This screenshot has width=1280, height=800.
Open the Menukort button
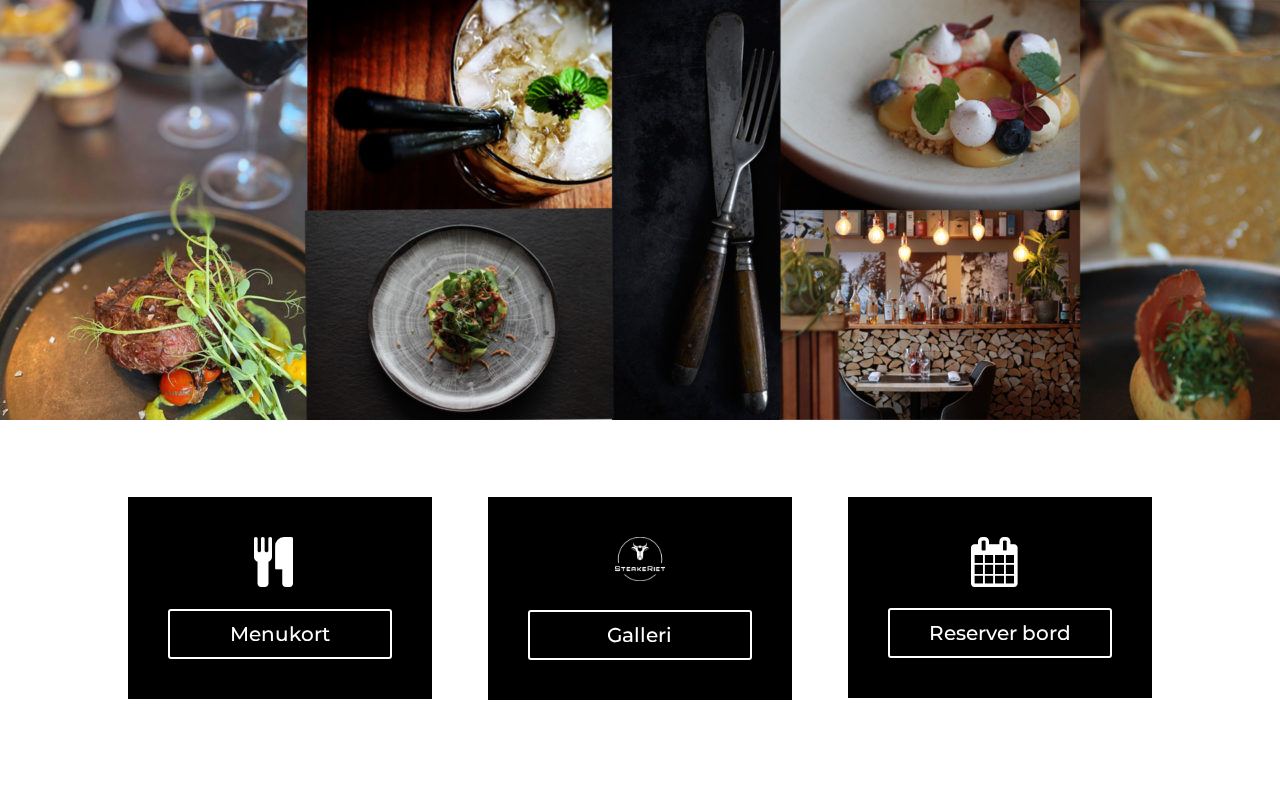point(280,634)
